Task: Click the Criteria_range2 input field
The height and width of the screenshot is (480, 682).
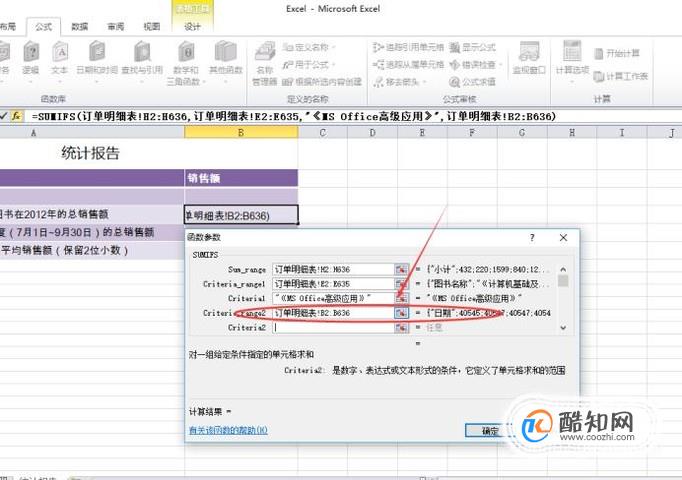Action: 333,313
